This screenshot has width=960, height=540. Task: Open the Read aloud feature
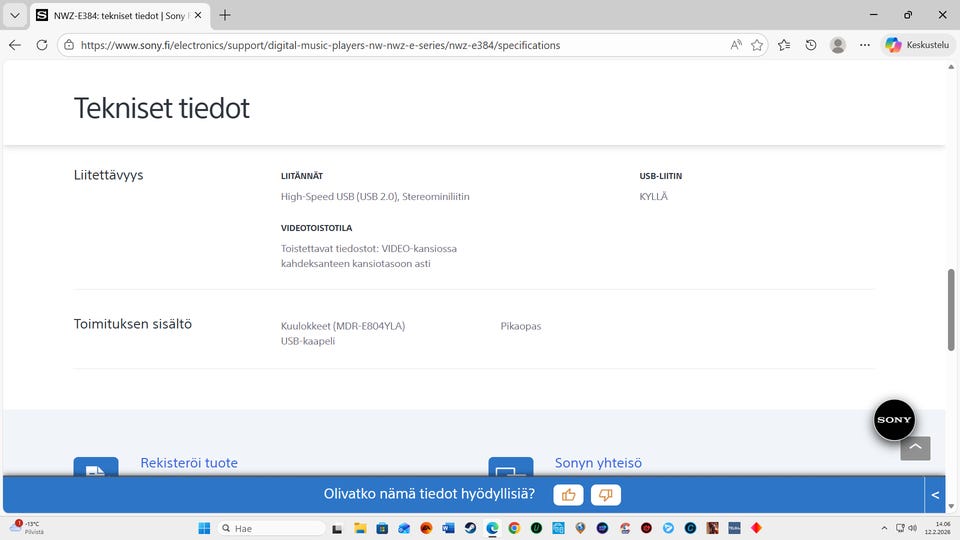click(736, 45)
